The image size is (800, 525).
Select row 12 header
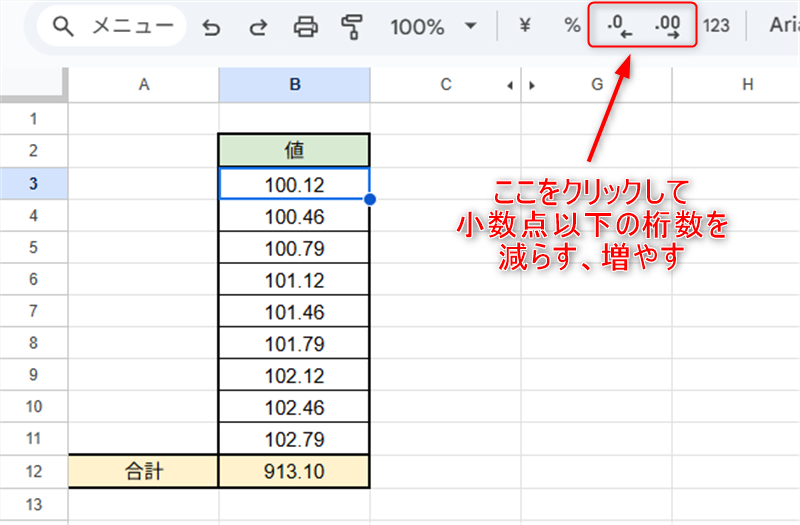[33, 471]
